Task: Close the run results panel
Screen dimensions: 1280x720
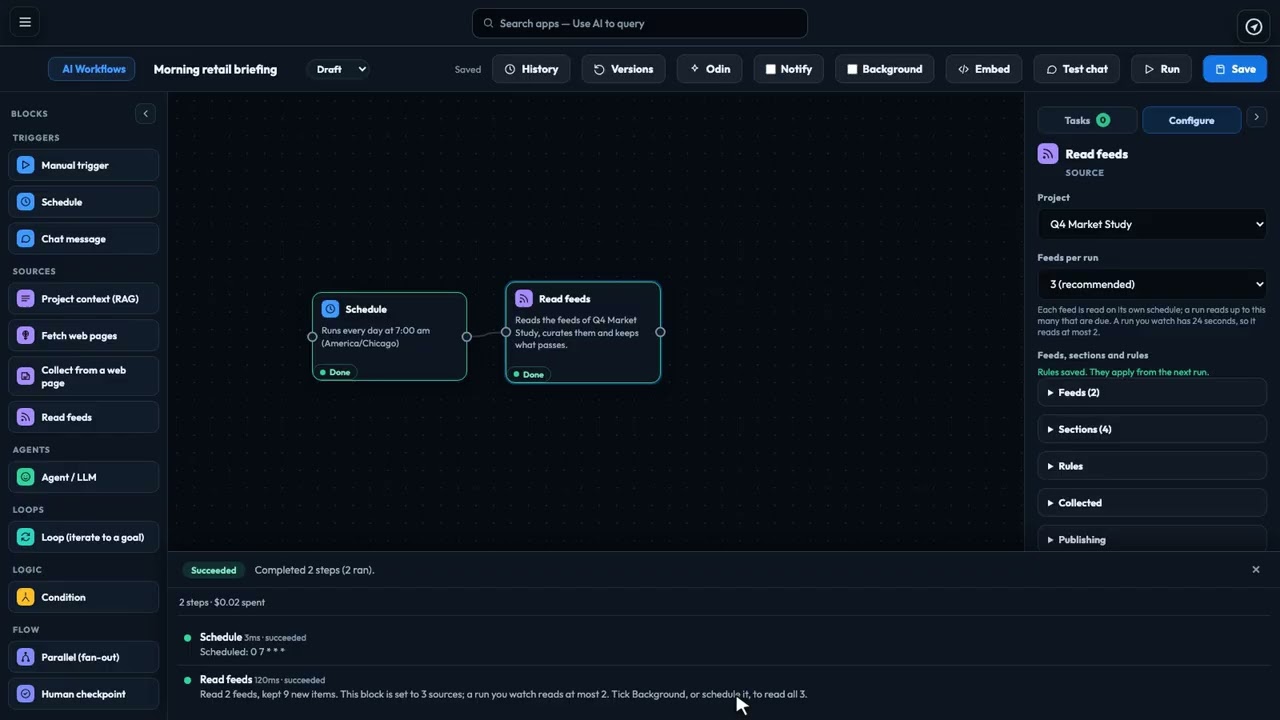Action: 1256,570
